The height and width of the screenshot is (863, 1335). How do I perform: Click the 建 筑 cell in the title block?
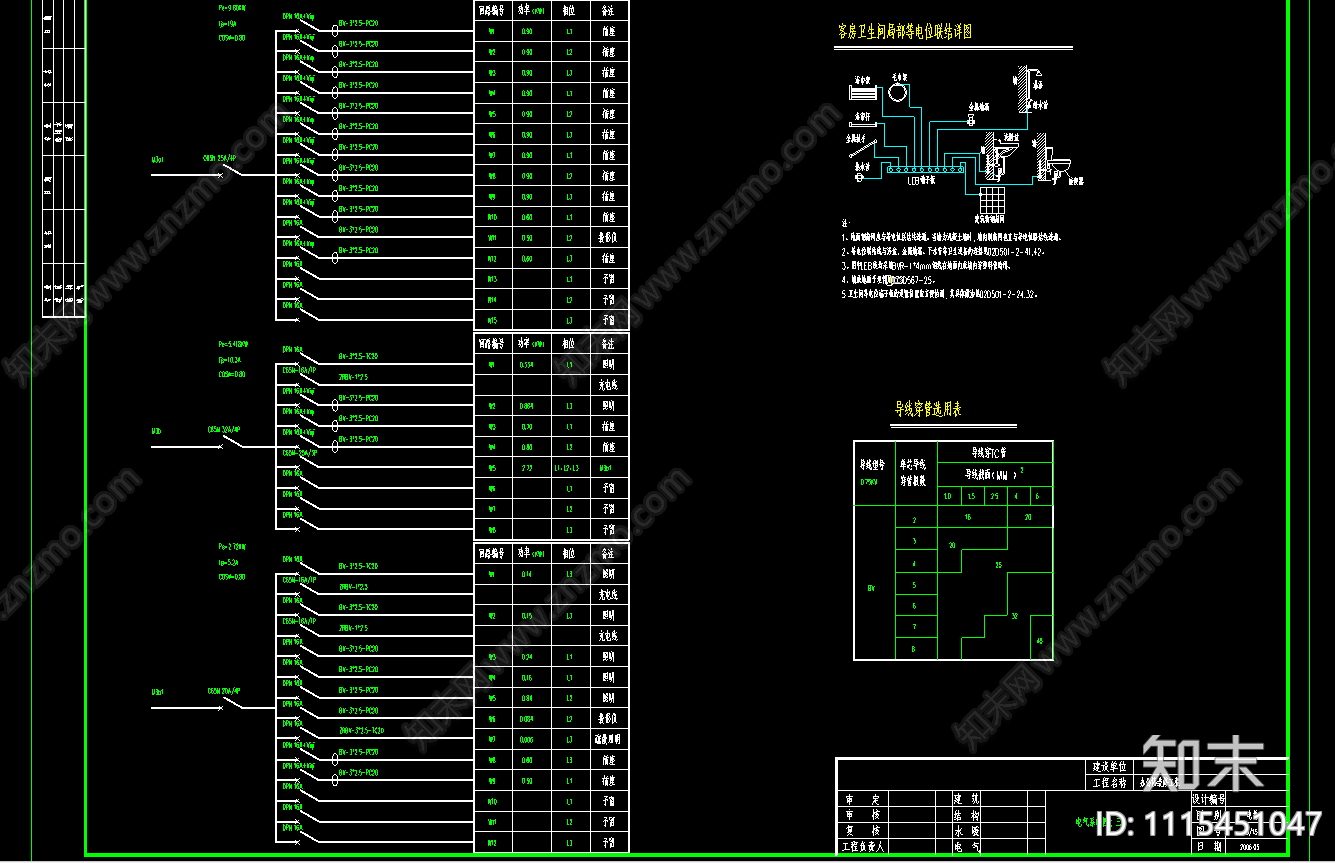[967, 799]
